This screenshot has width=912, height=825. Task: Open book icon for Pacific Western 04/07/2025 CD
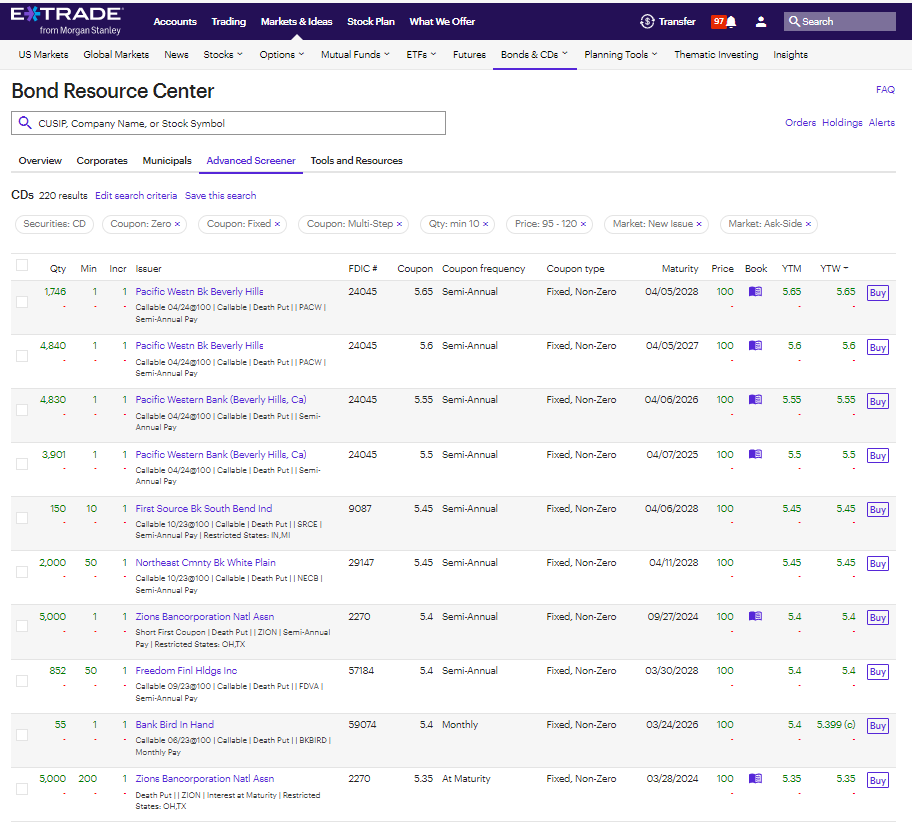tap(755, 454)
